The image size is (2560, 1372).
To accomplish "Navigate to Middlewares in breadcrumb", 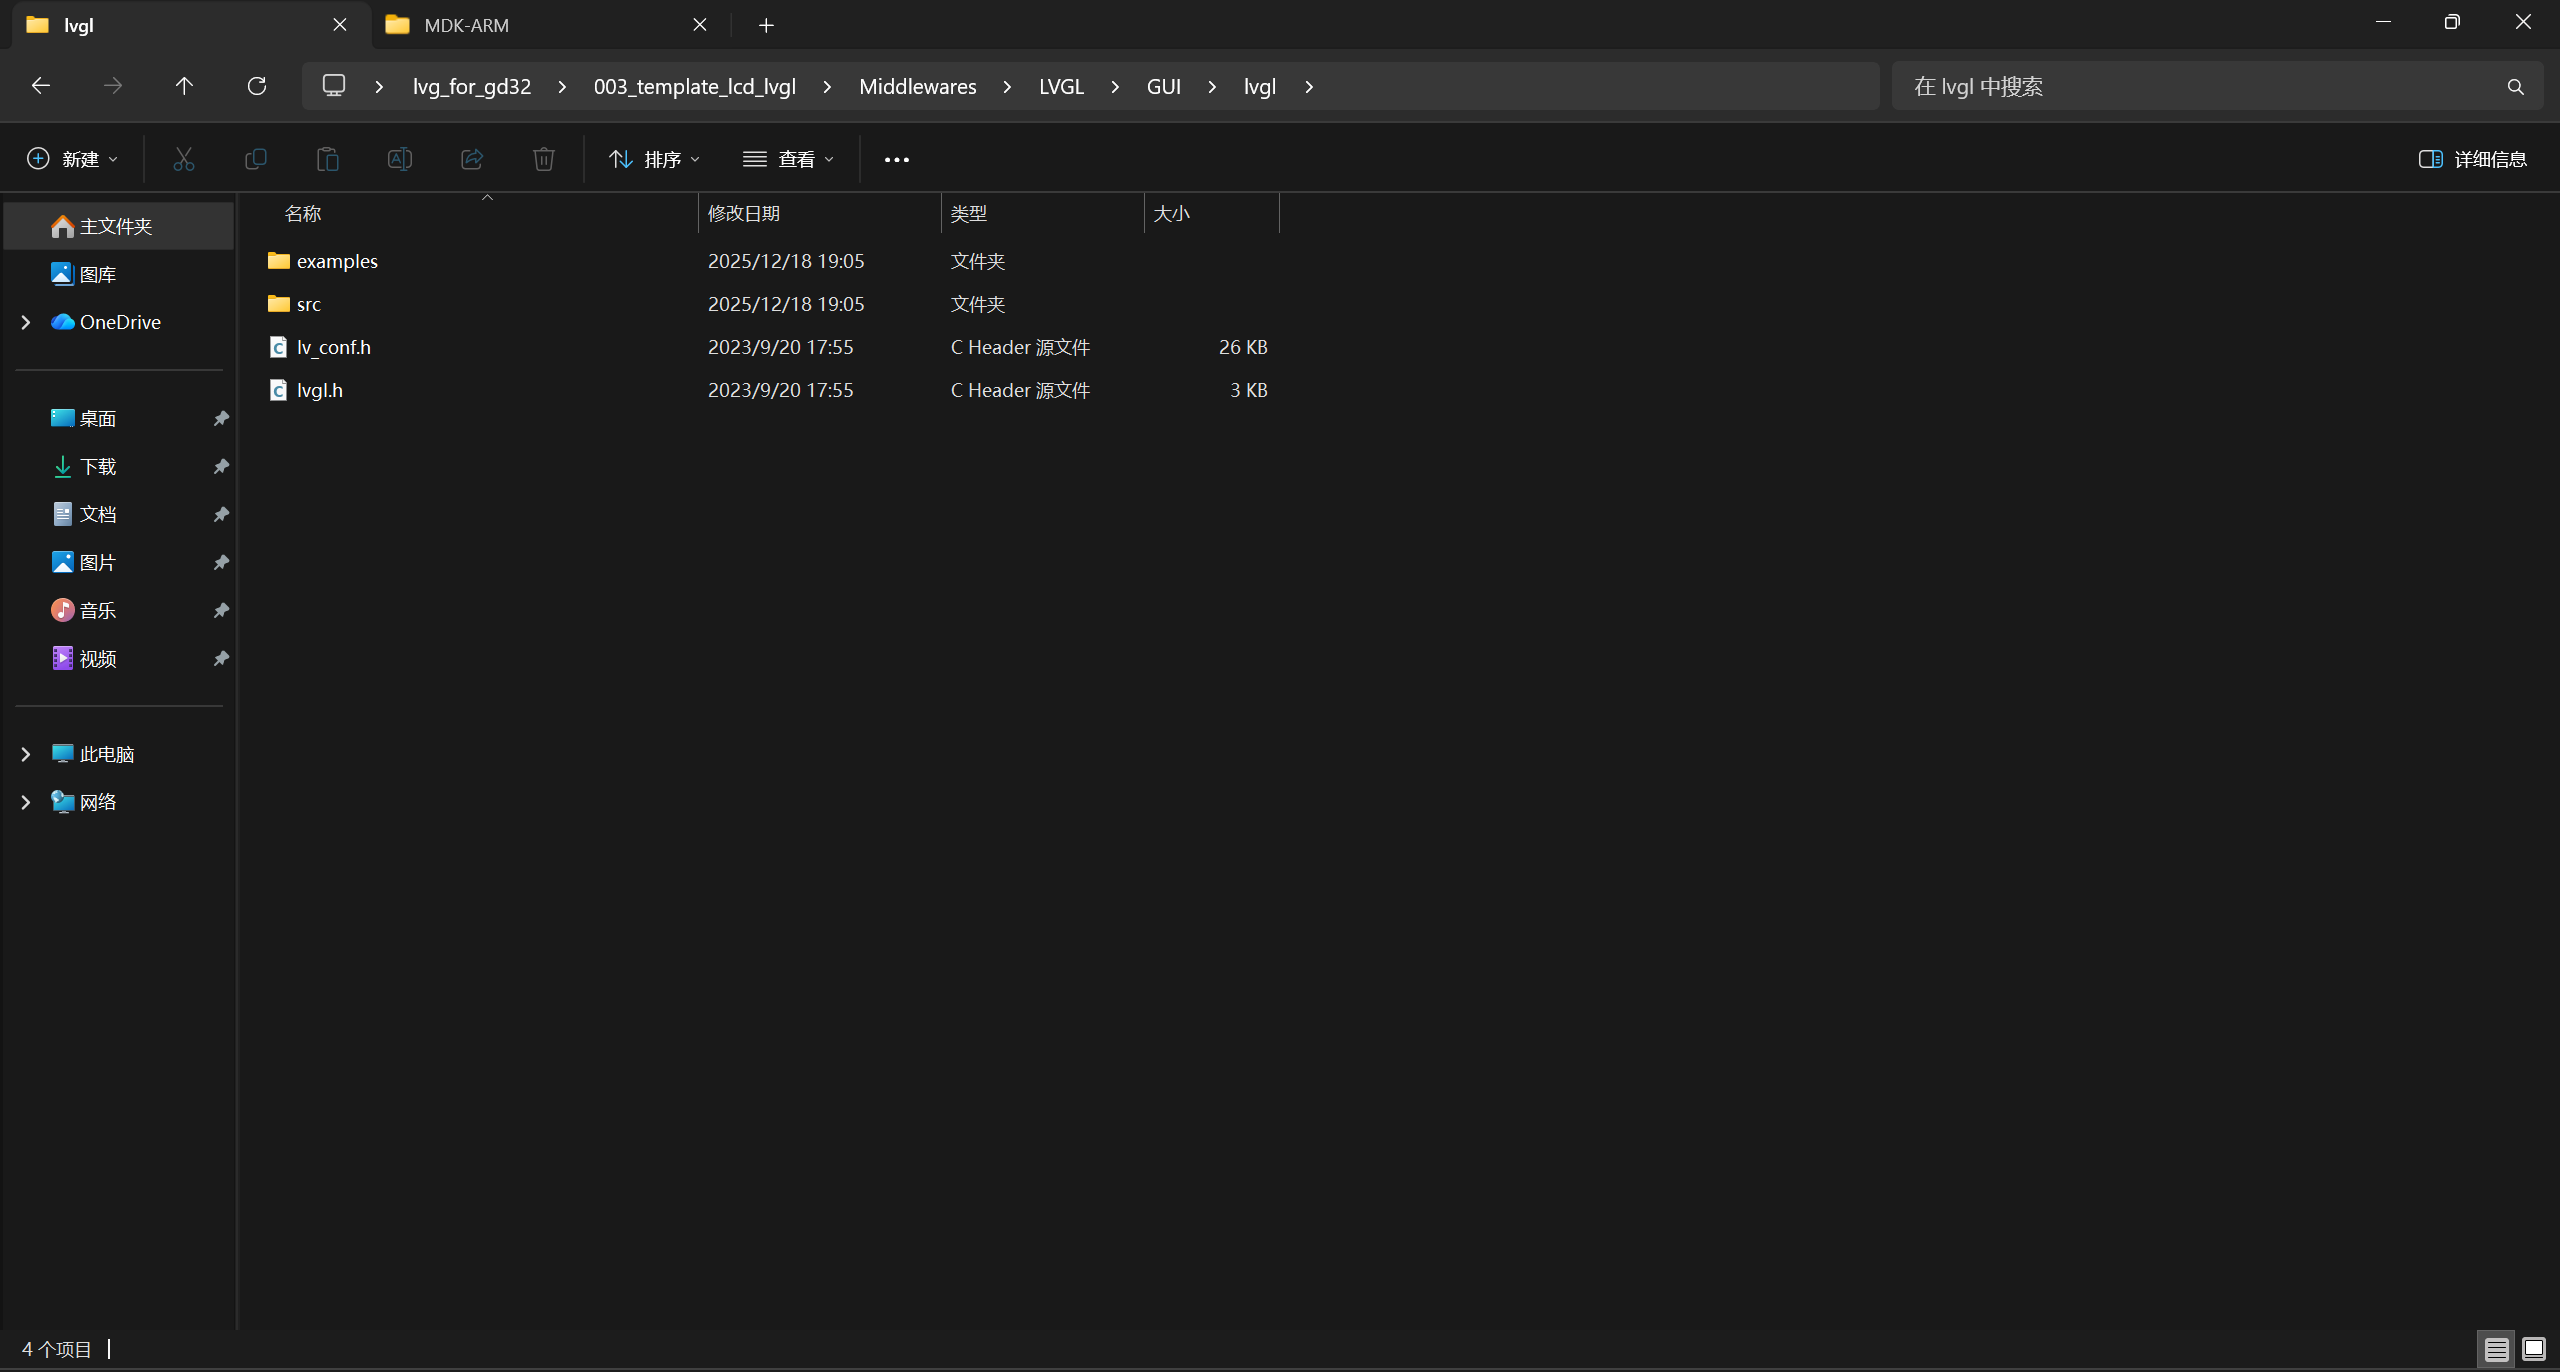I will tap(918, 87).
